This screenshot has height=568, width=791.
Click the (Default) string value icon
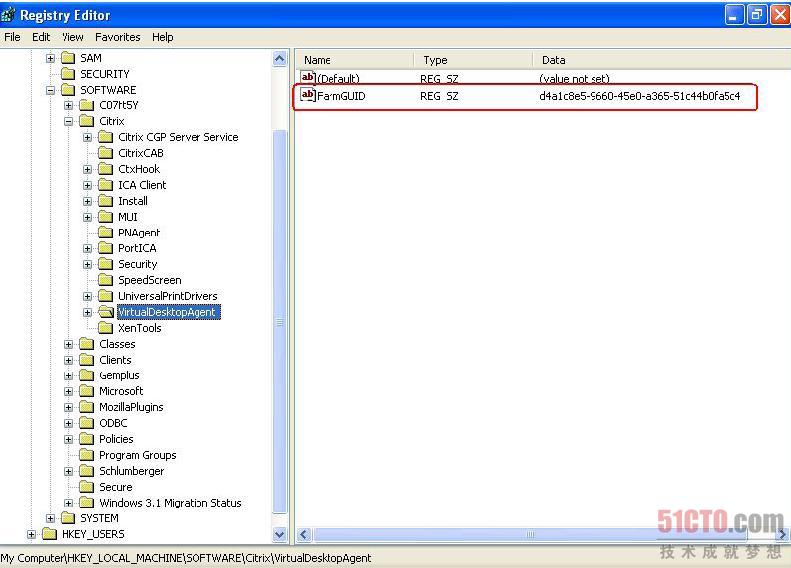click(x=308, y=77)
